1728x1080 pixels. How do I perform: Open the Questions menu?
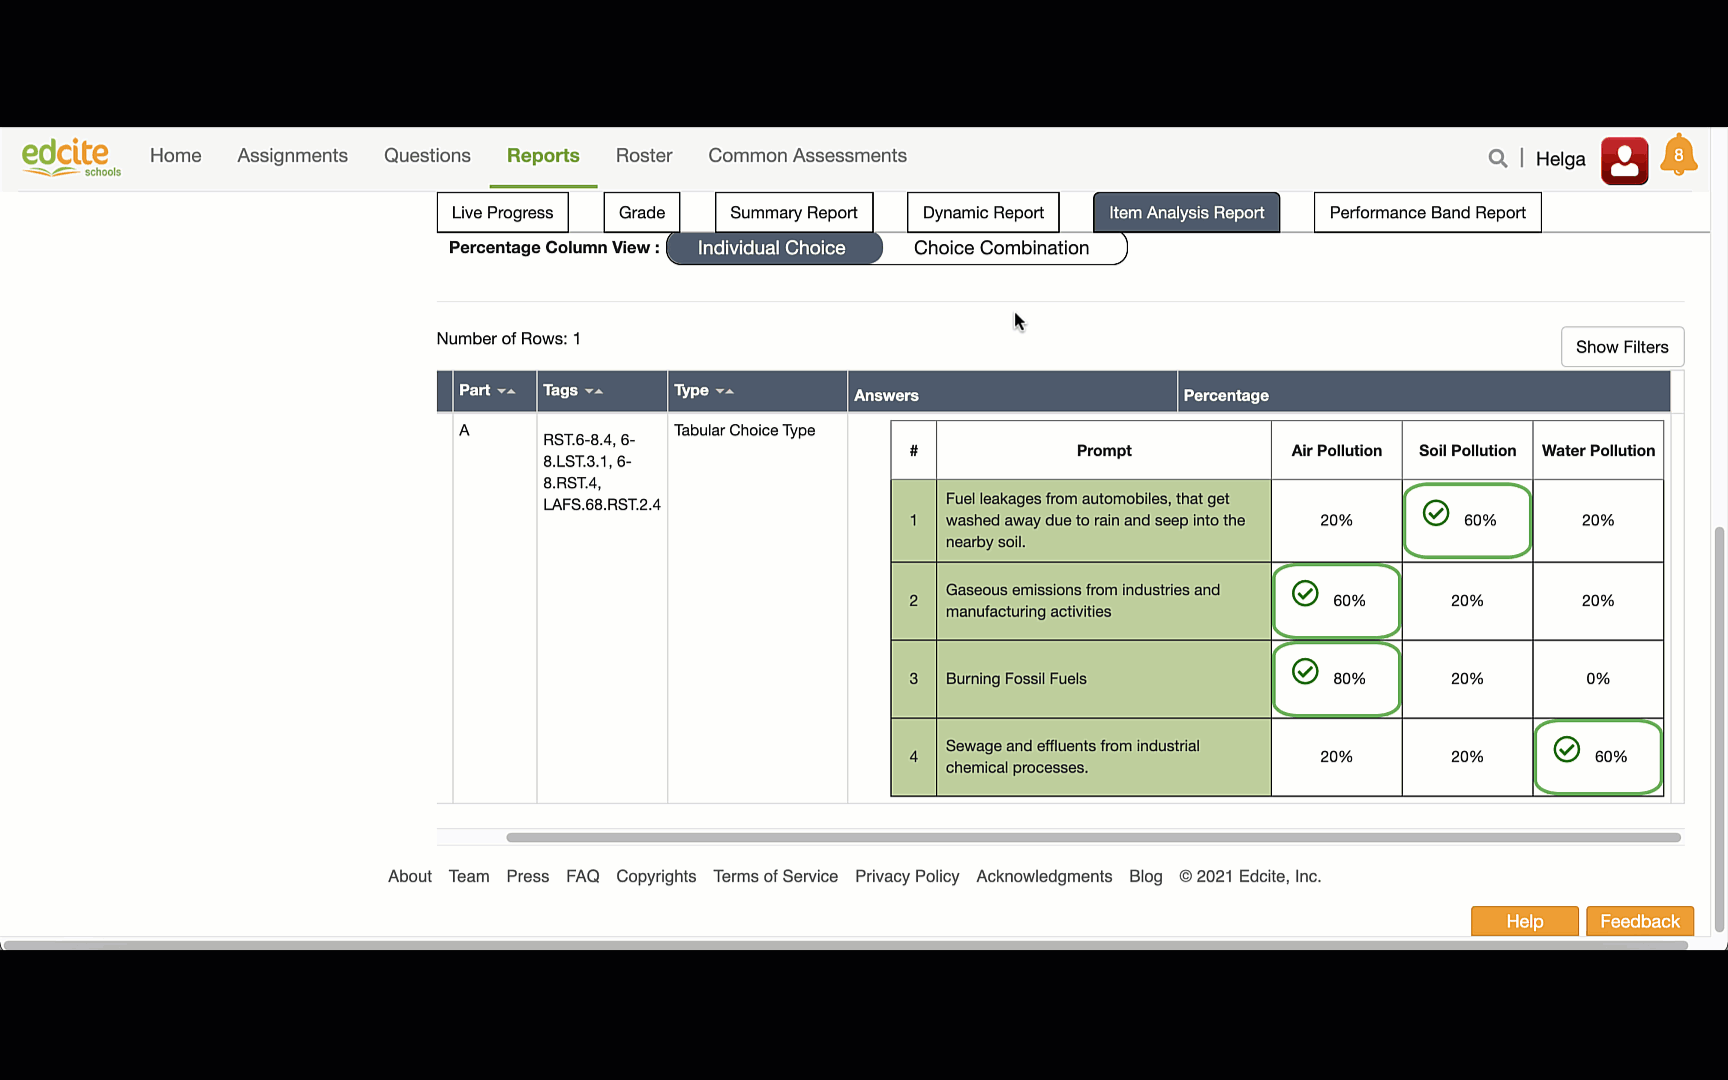(x=427, y=156)
